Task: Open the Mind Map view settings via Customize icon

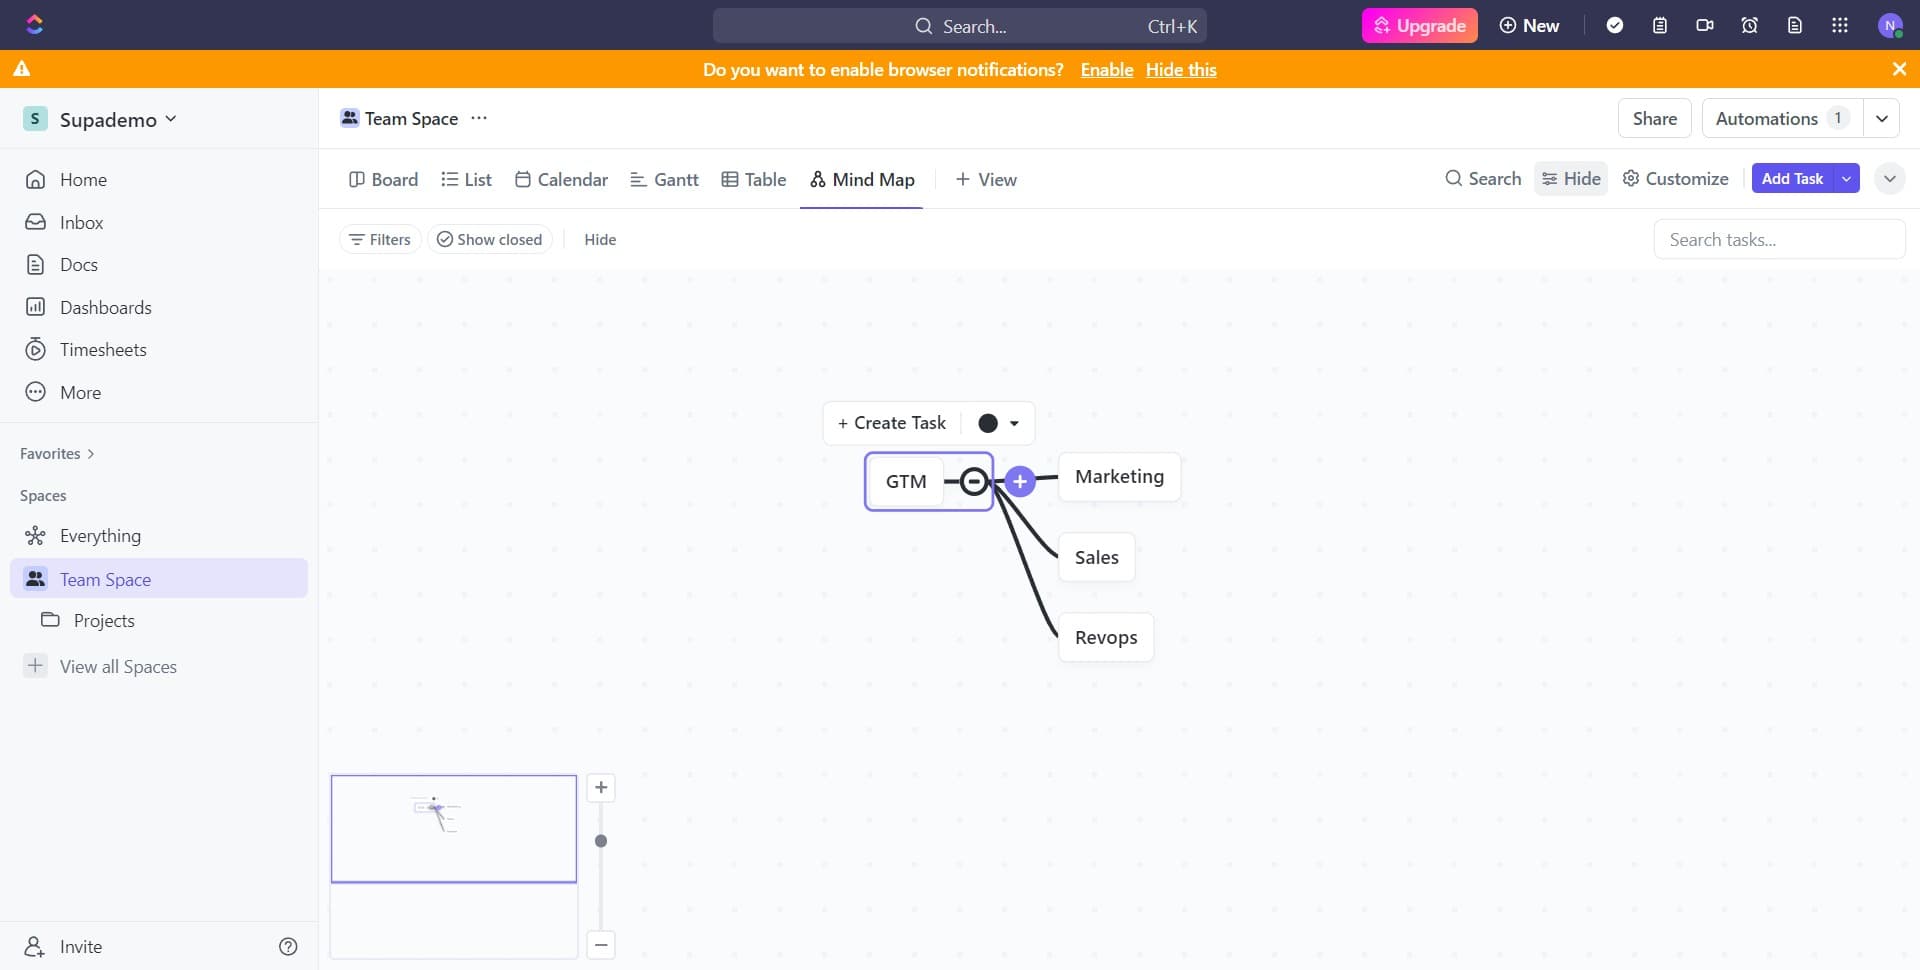Action: point(1632,178)
